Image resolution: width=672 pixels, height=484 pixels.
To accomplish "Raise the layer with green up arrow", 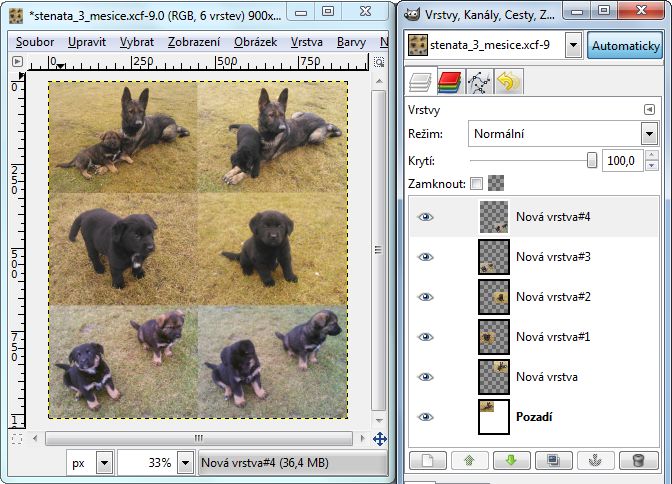I will click(x=470, y=461).
